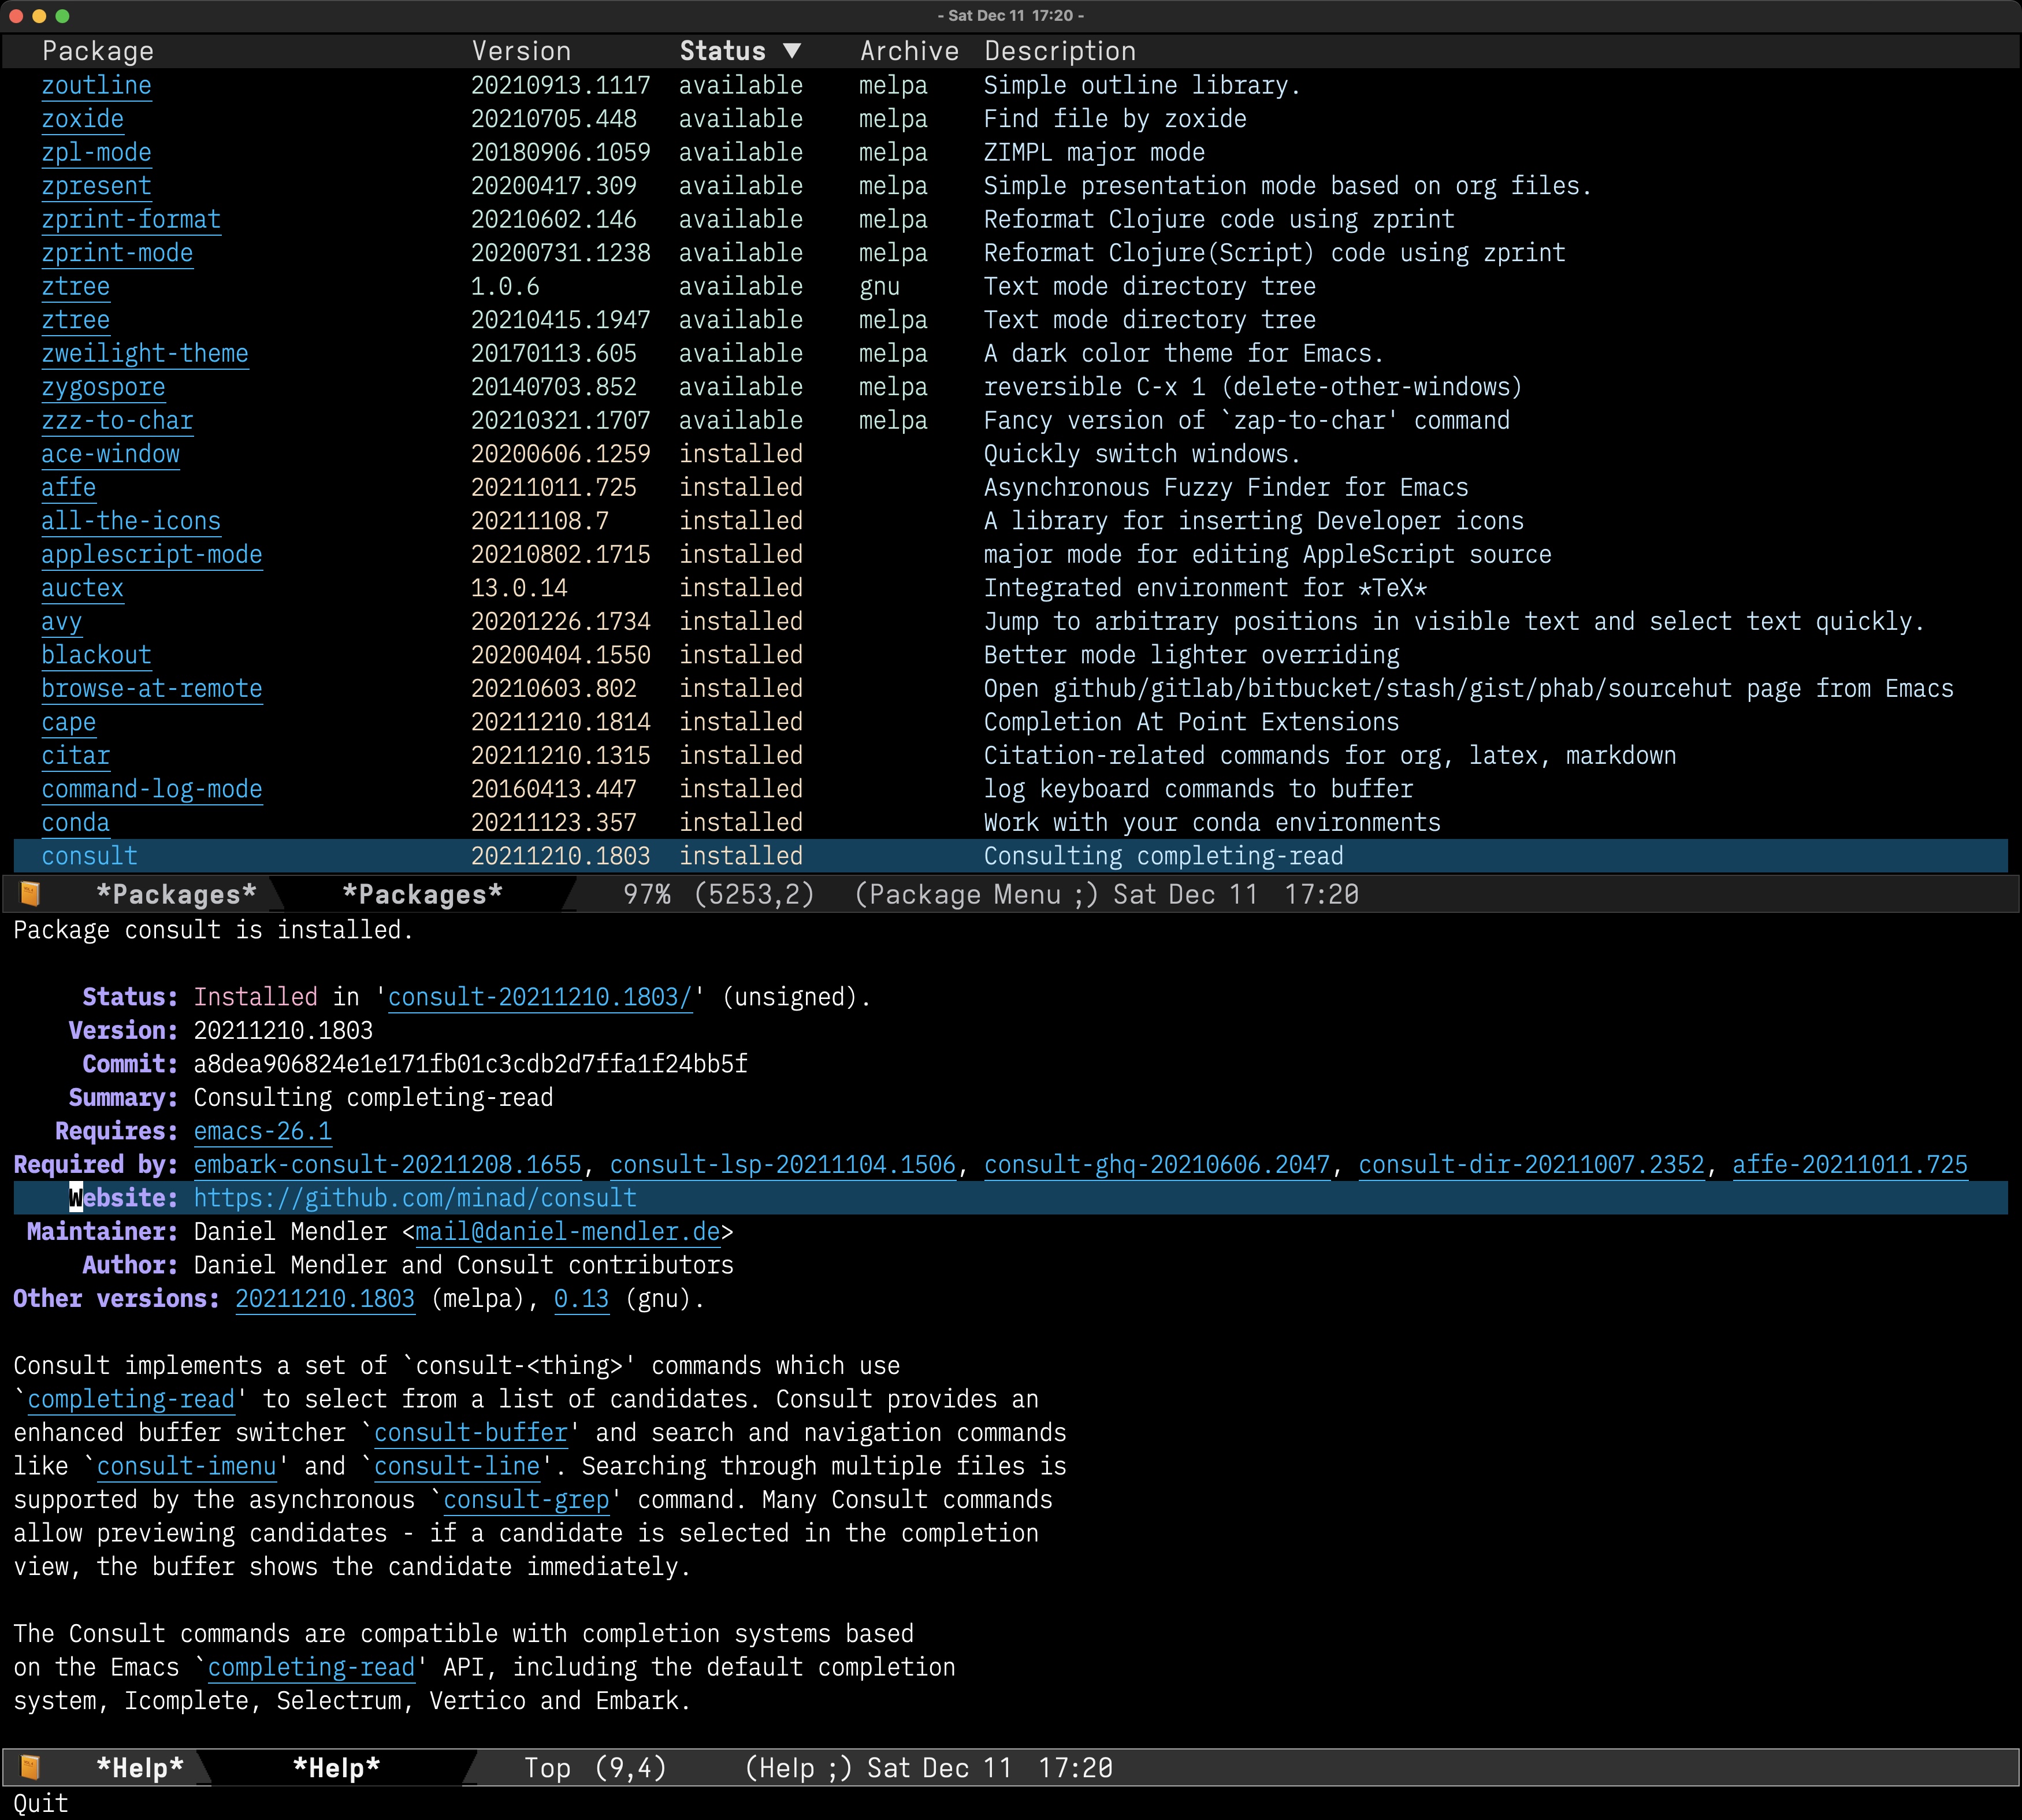Follow the consult-buffer function link
This screenshot has width=2022, height=1820.
click(x=471, y=1432)
